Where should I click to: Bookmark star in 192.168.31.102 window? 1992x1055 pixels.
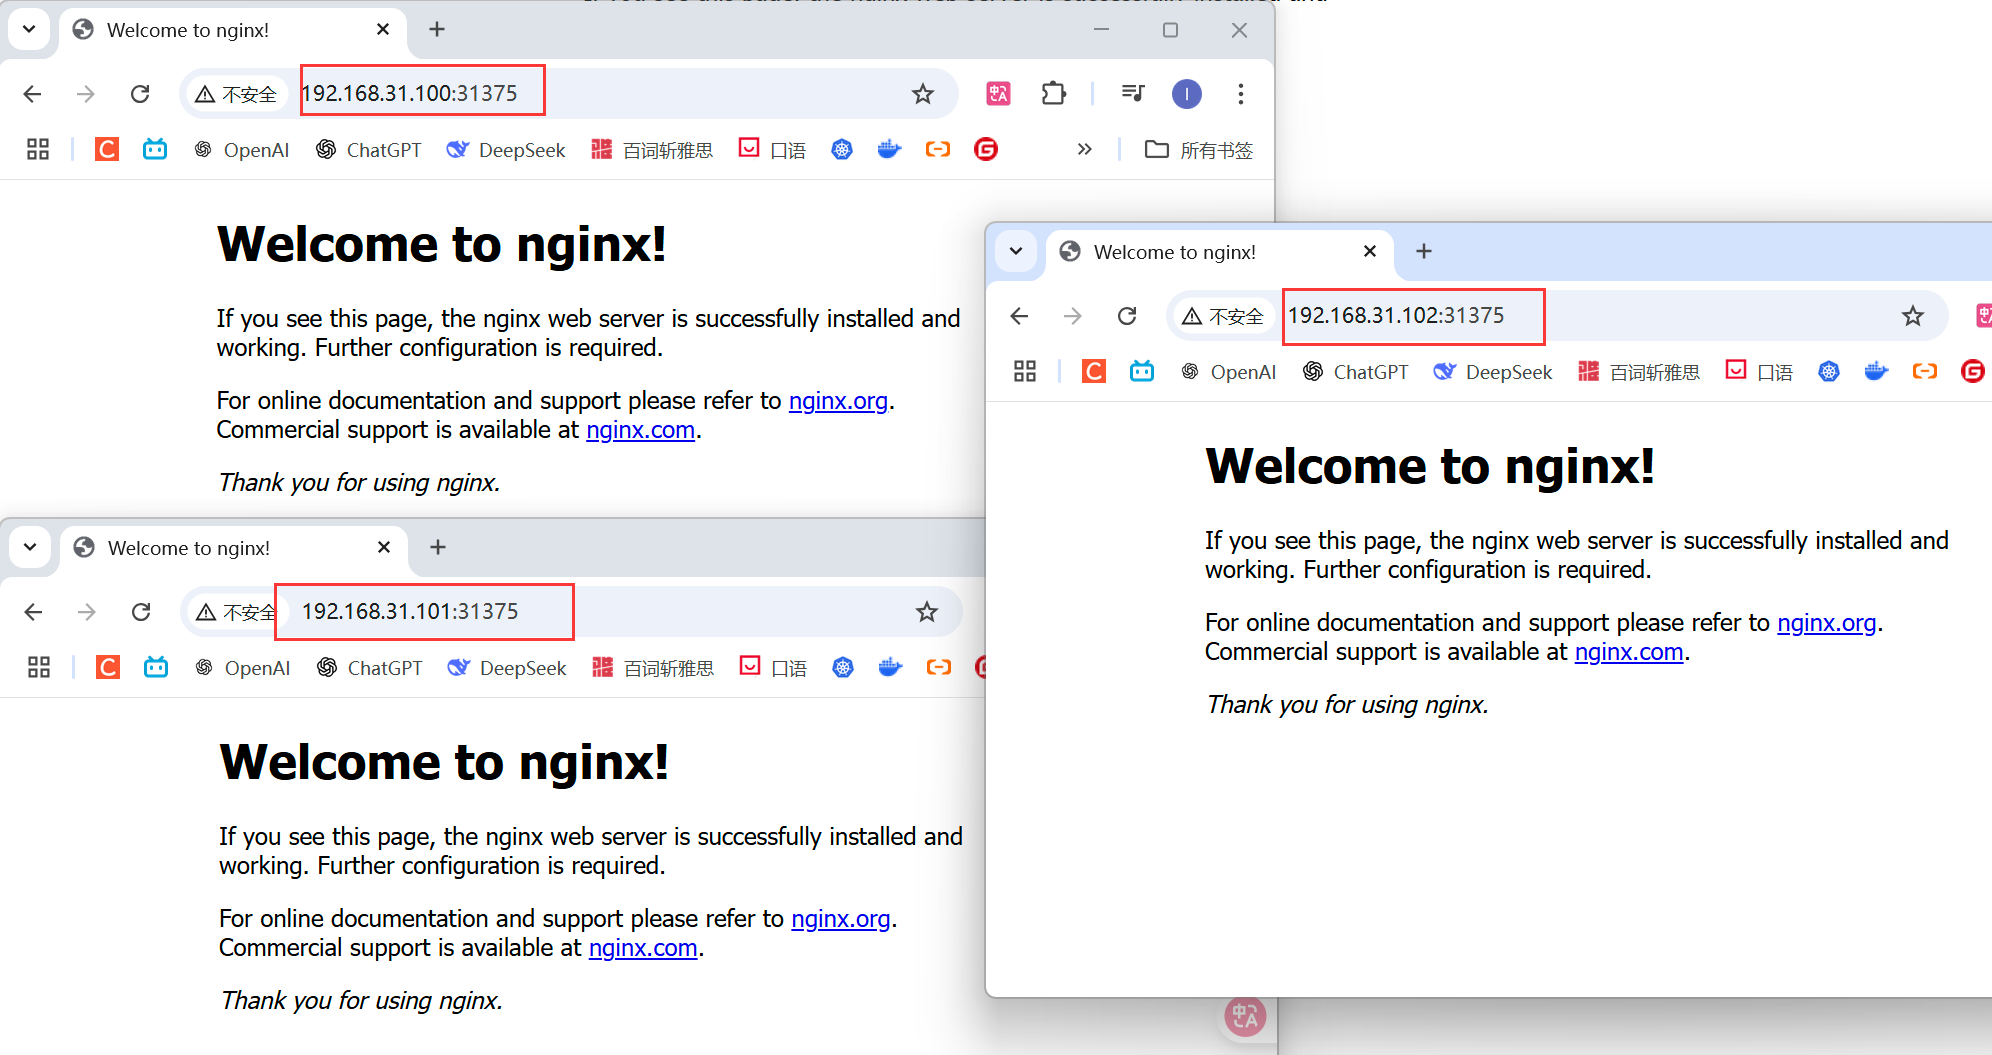click(x=1913, y=316)
